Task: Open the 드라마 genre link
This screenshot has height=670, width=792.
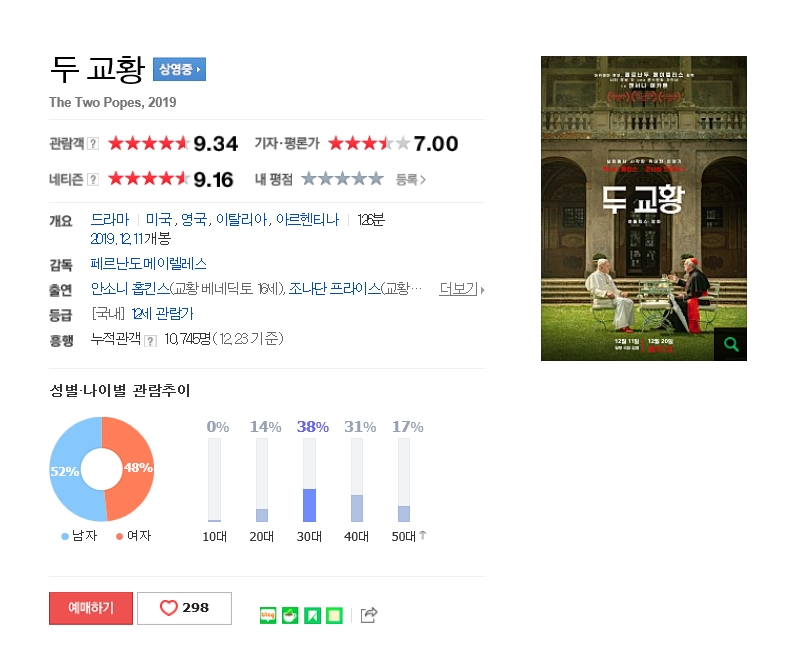Action: 110,220
